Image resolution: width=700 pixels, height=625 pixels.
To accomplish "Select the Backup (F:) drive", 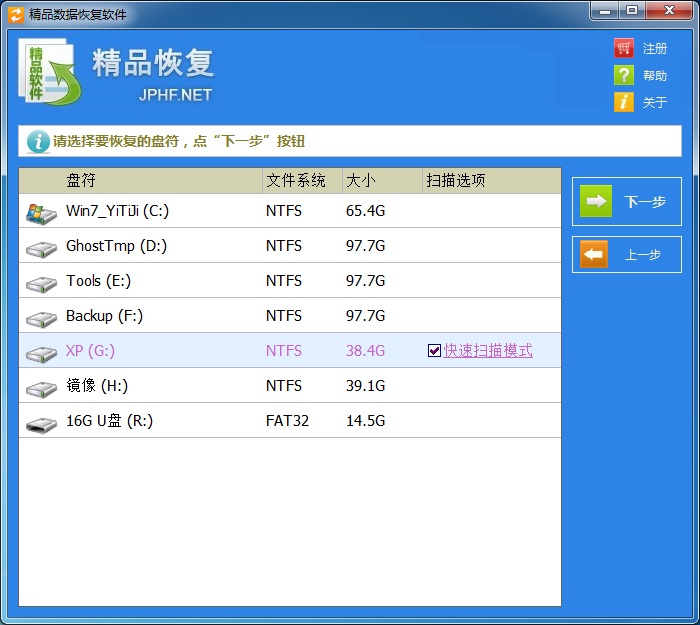I will pyautogui.click(x=290, y=315).
